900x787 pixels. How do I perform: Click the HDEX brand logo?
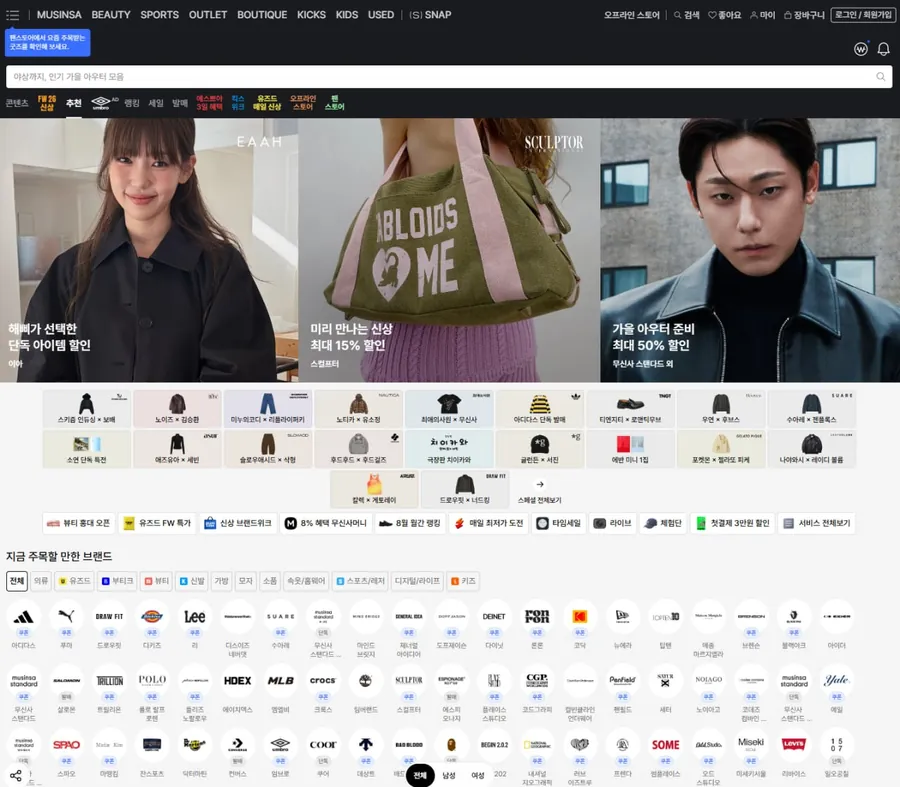pos(238,681)
